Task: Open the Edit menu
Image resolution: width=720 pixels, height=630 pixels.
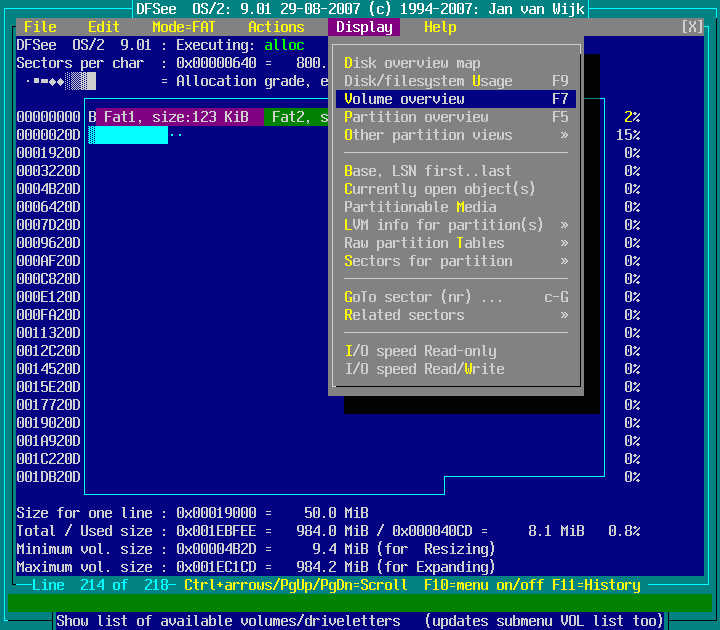Action: [x=103, y=27]
